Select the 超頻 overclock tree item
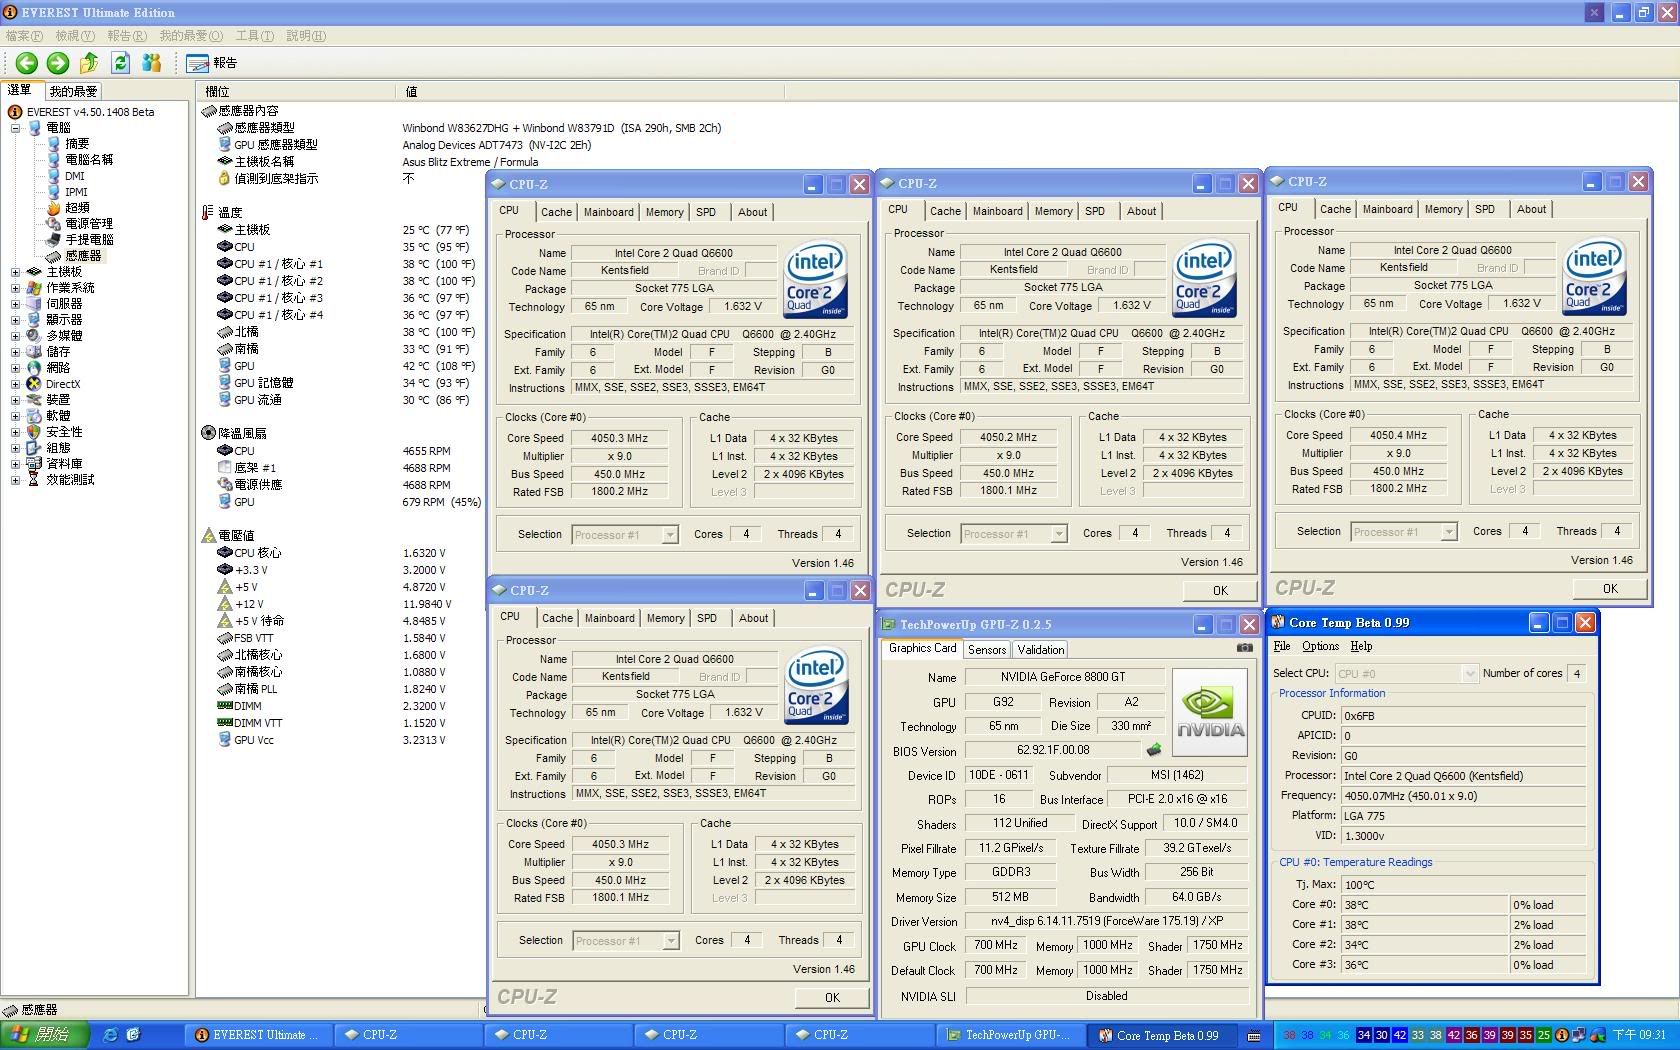Image resolution: width=1680 pixels, height=1050 pixels. point(77,208)
